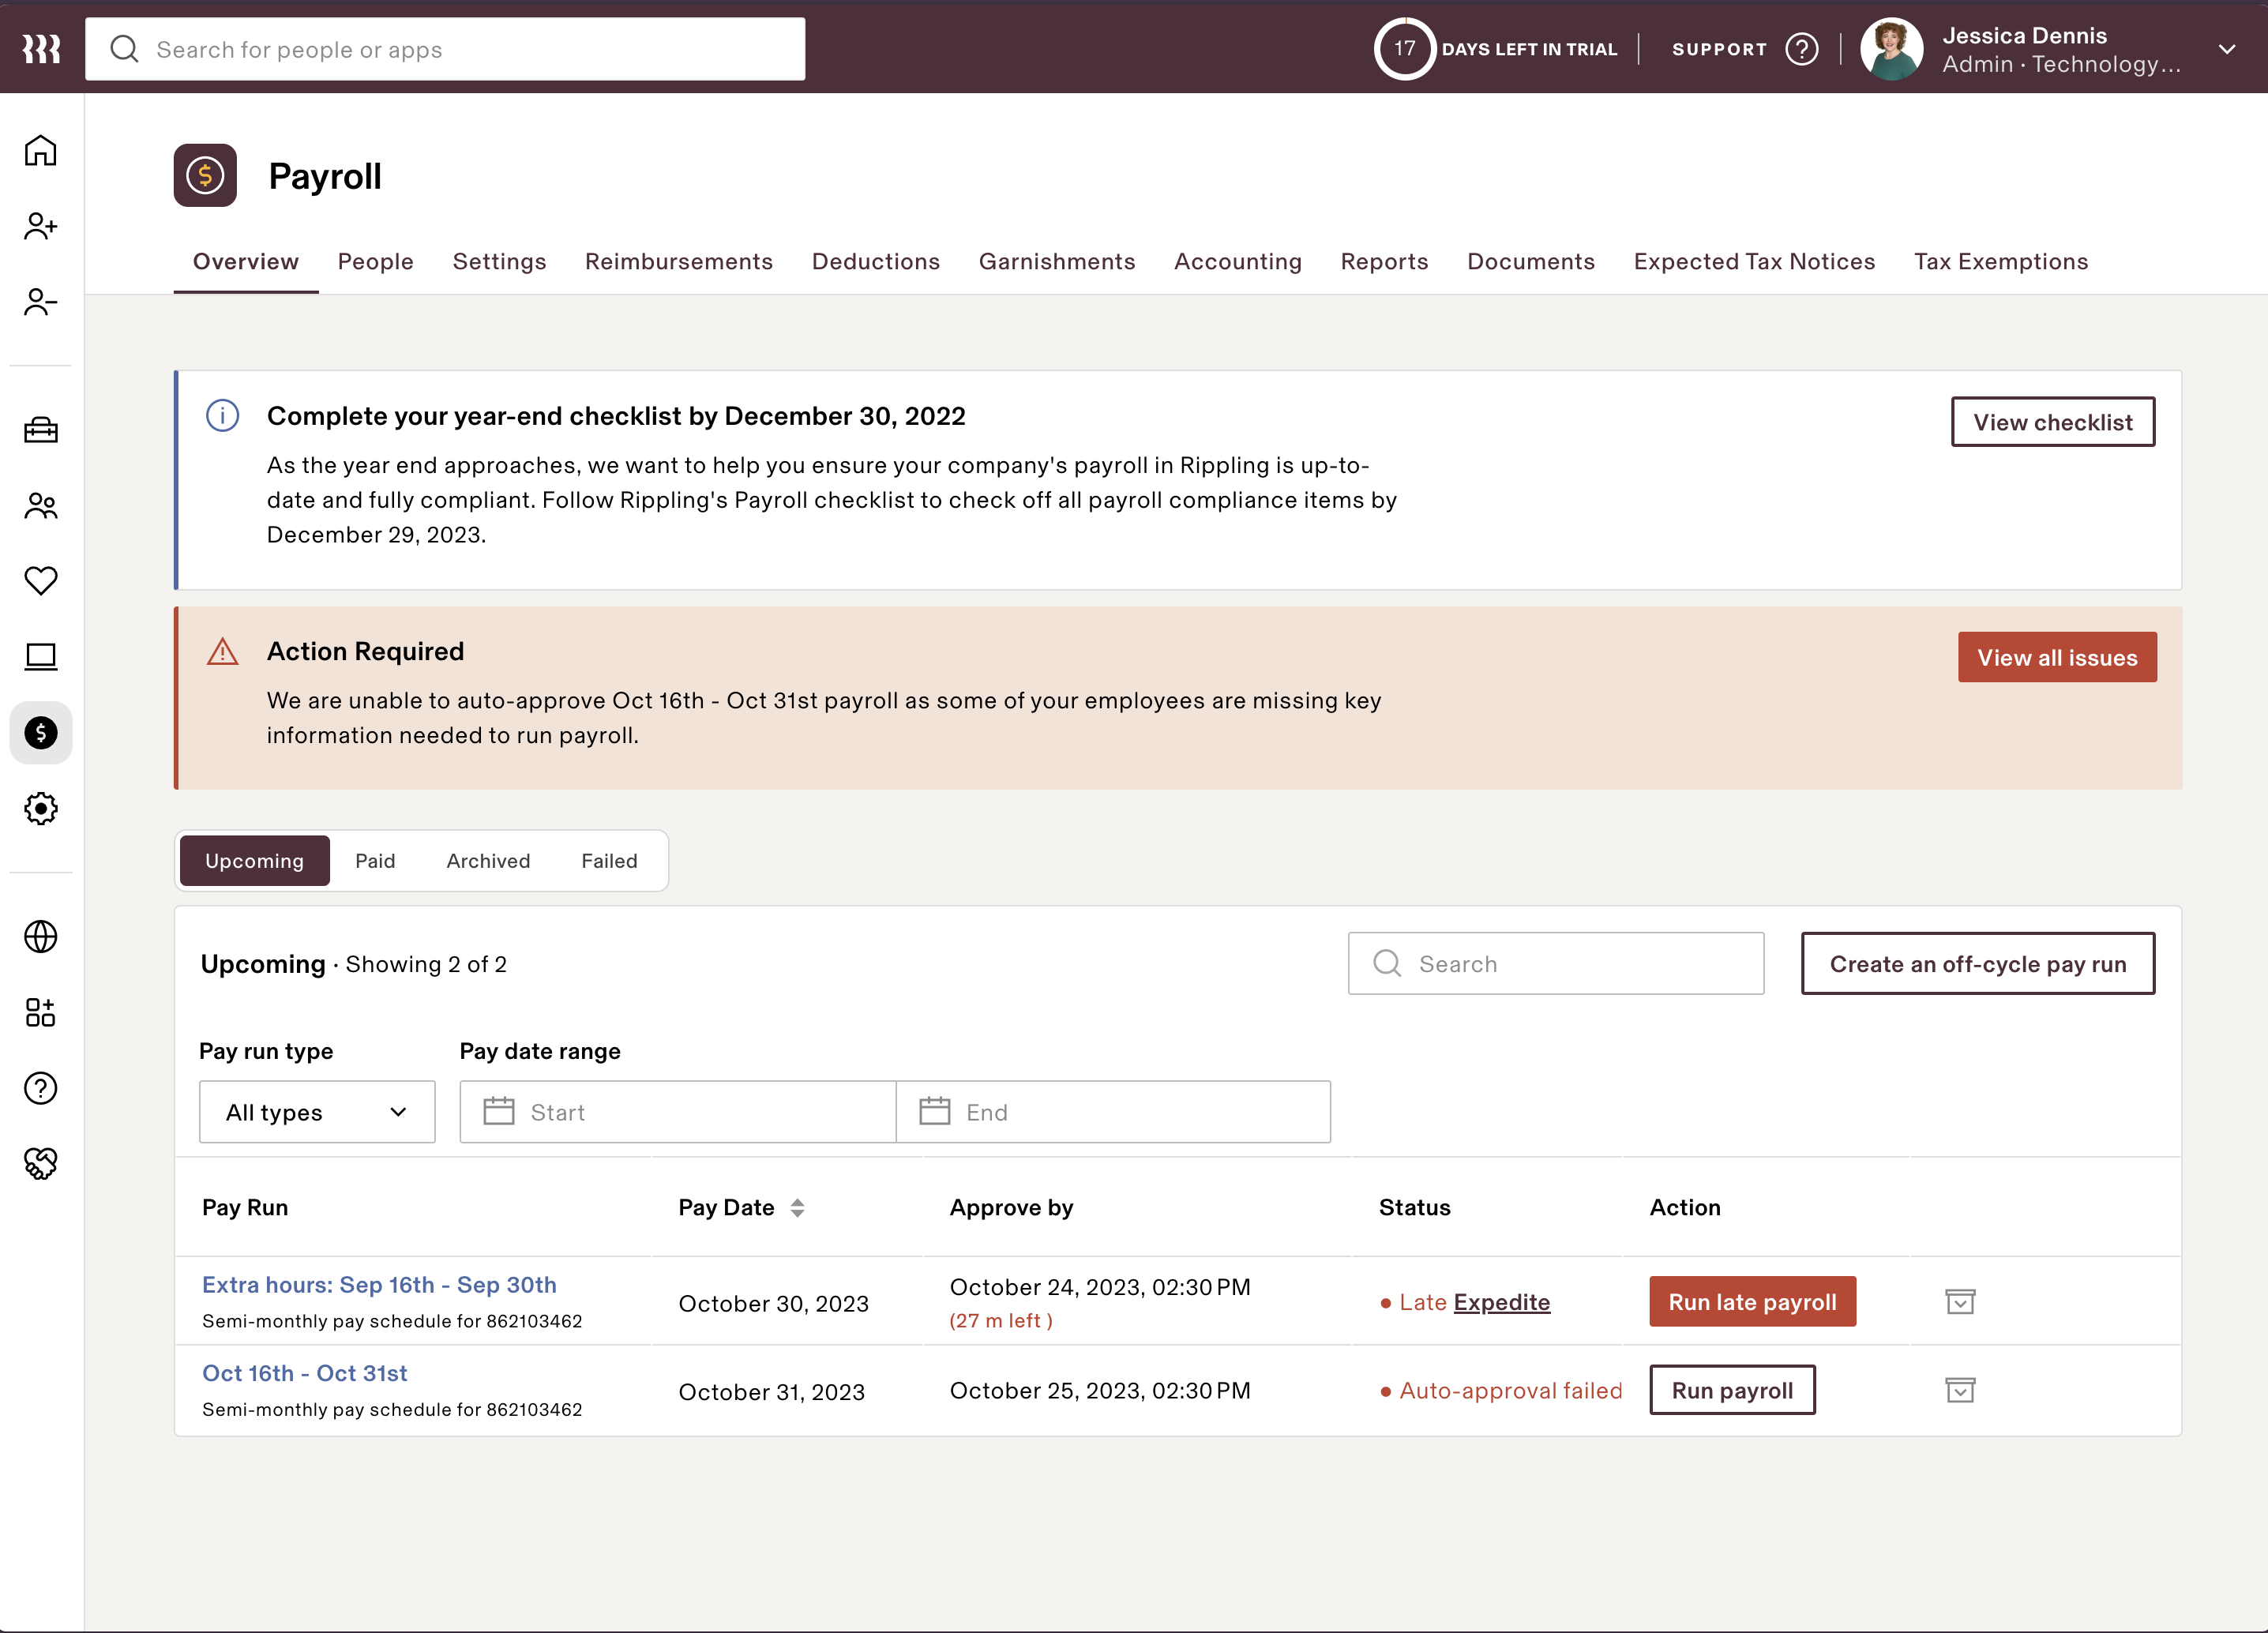Click the remove person sidebar icon
Screen dimensions: 2268x1633
pyautogui.click(x=41, y=301)
